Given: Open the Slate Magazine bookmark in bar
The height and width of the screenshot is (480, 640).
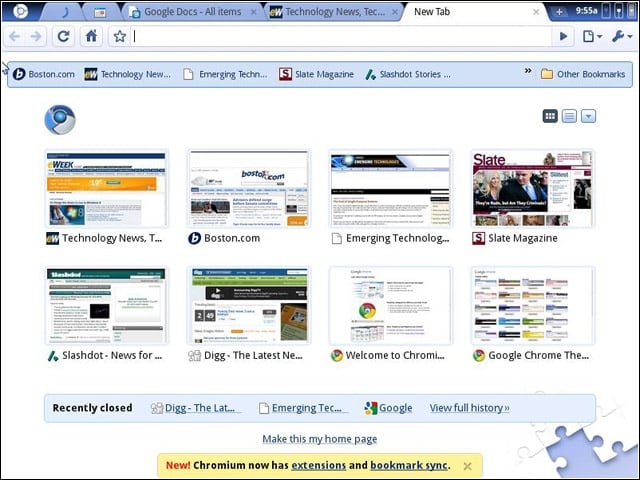Looking at the screenshot, I should 316,74.
